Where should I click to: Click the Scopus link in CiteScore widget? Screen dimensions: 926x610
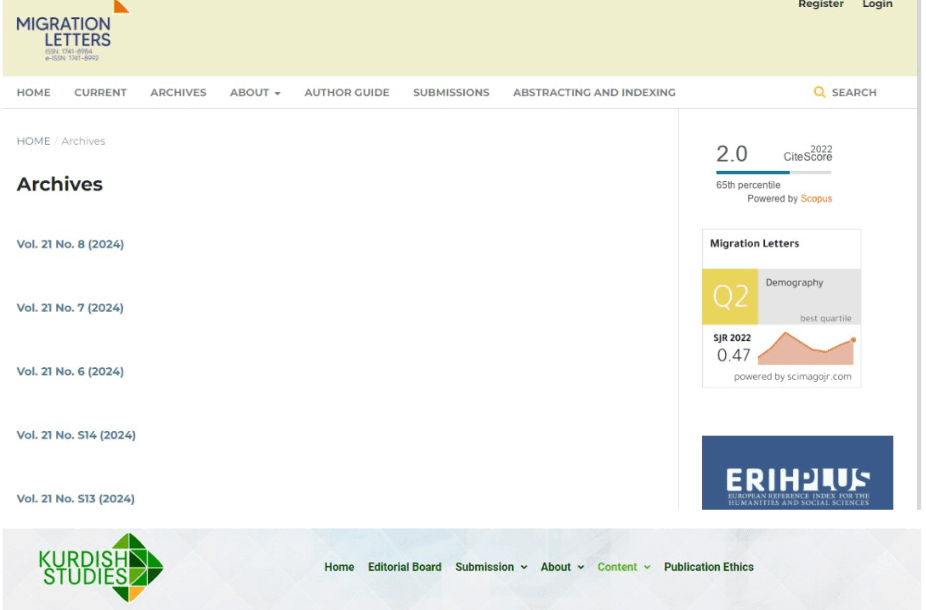[816, 198]
